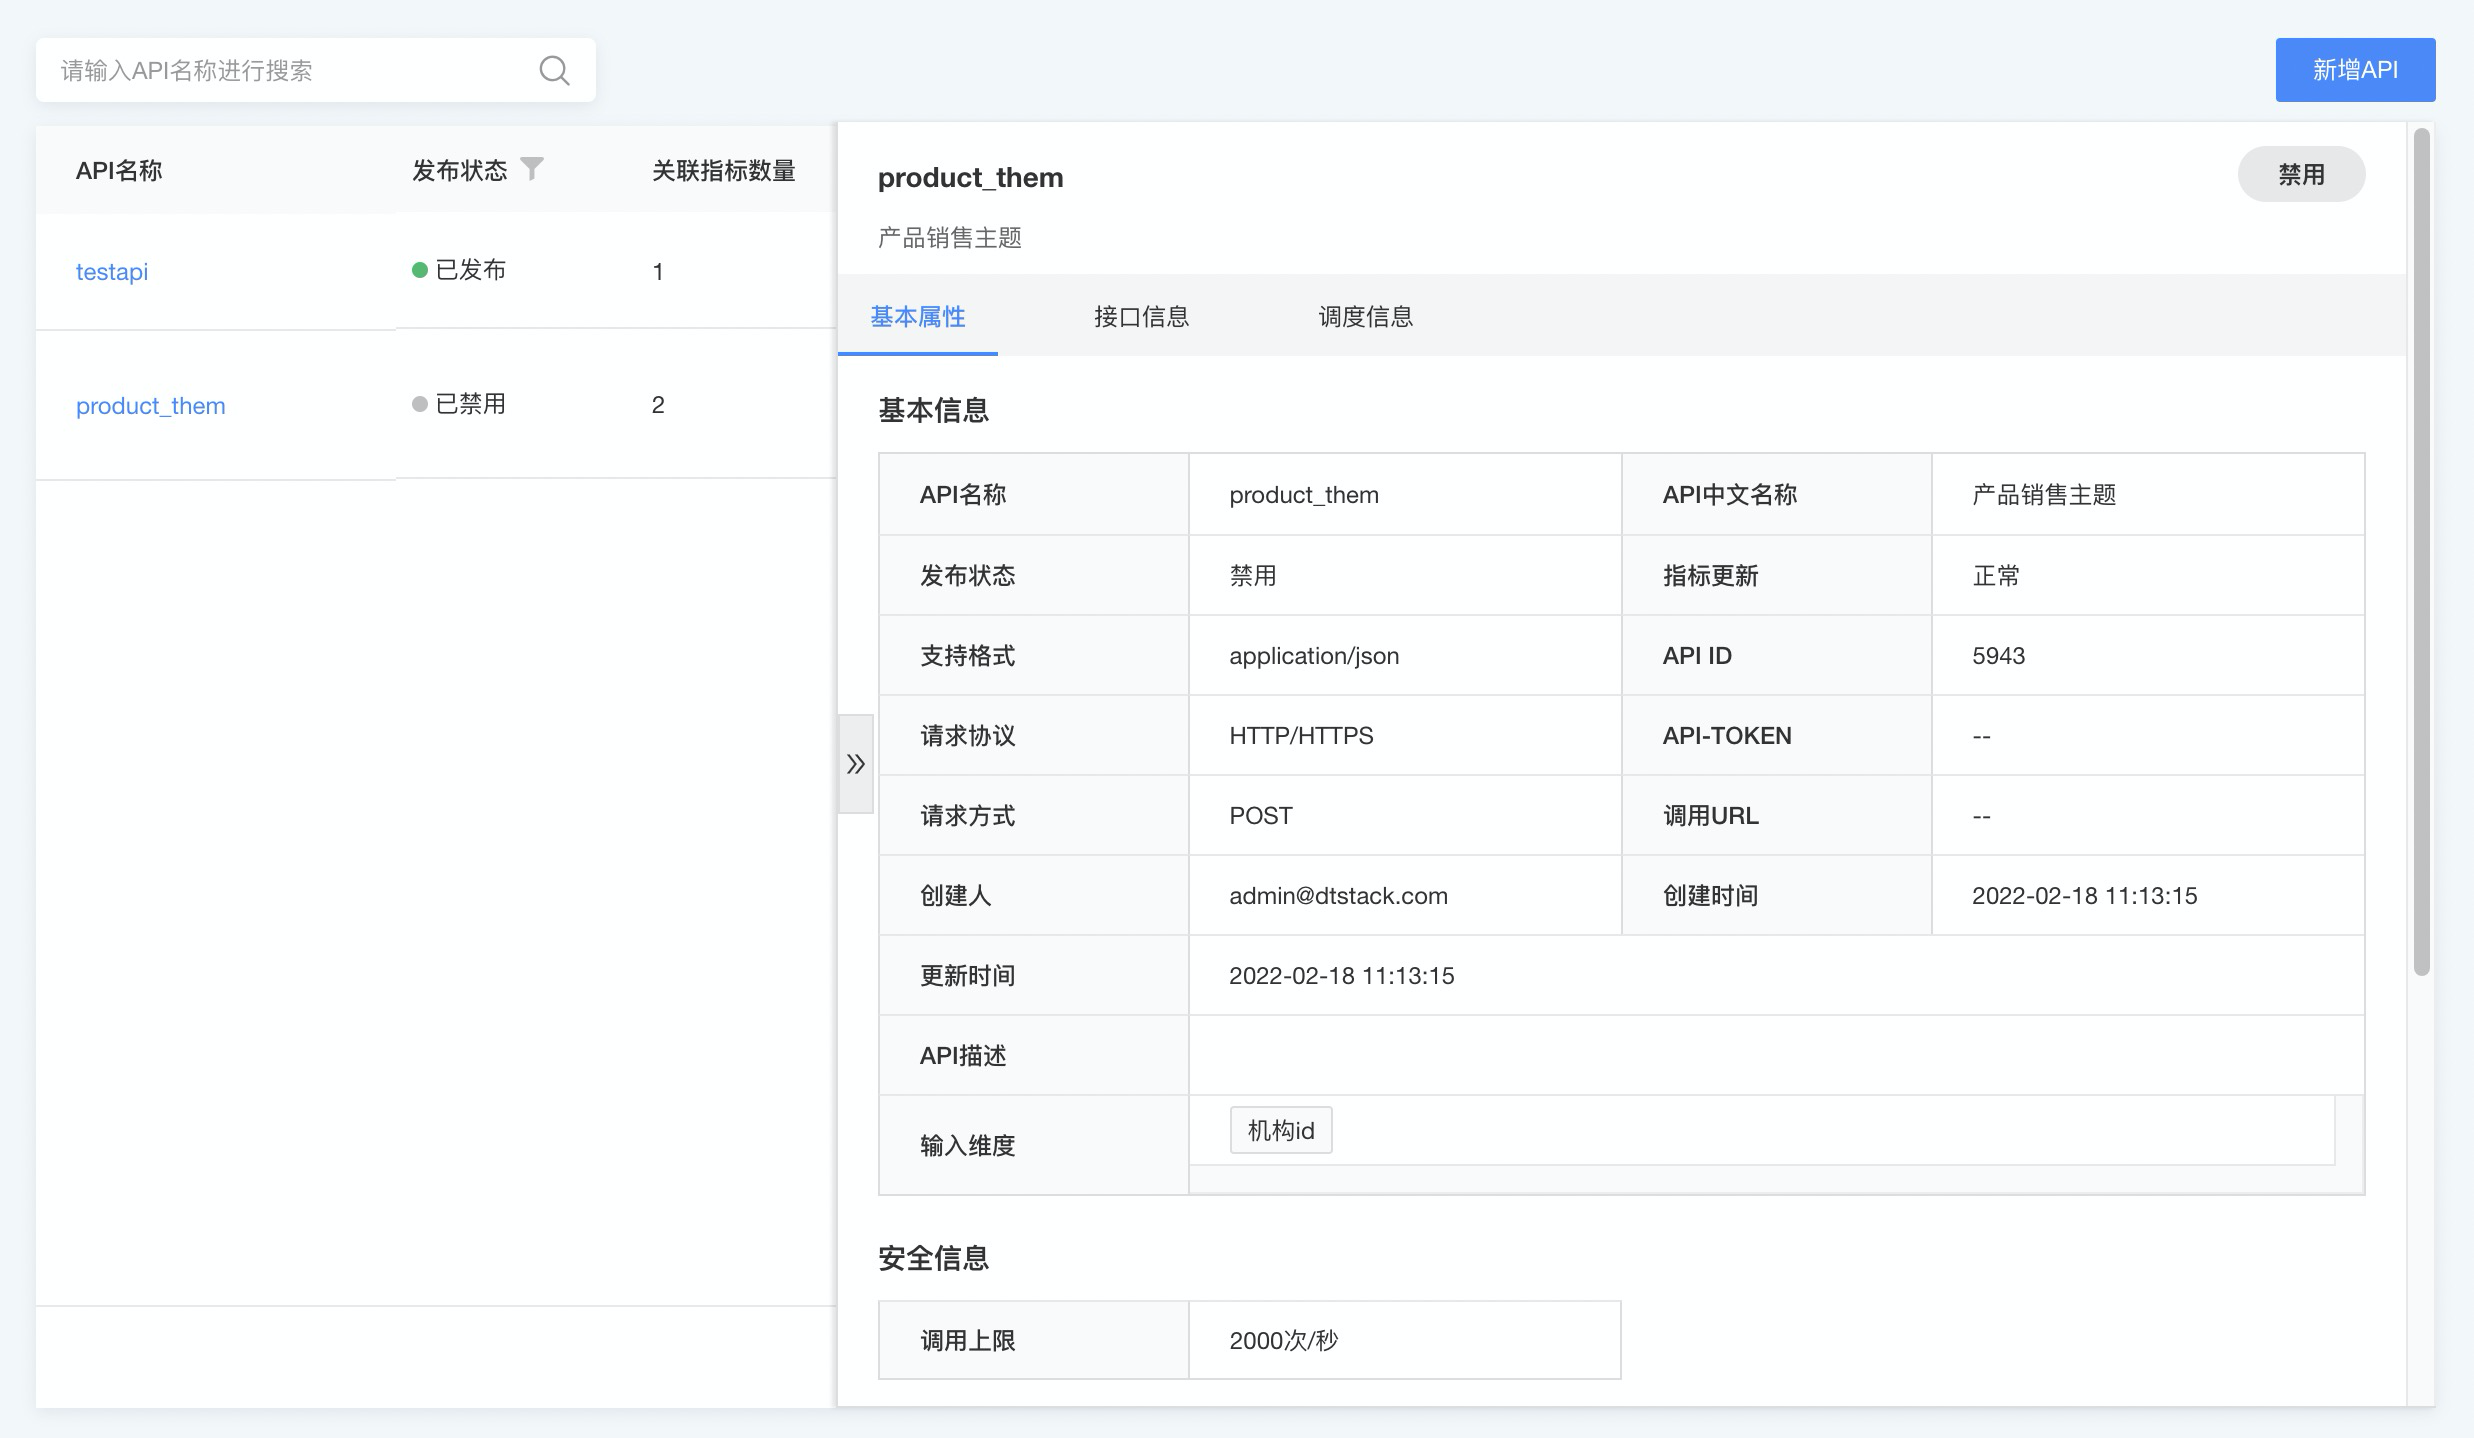Click the 发布状态 value 禁用 in table
Viewport: 2474px width, 1438px height.
tap(1252, 575)
